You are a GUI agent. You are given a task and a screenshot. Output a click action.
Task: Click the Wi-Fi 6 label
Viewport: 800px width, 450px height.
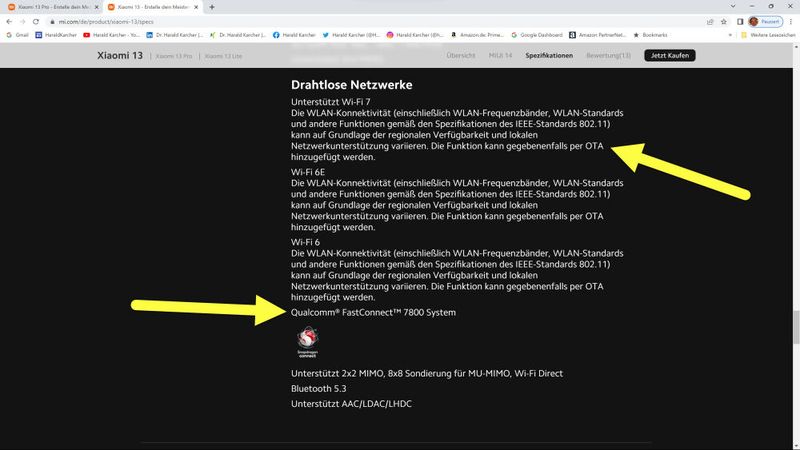tap(305, 242)
